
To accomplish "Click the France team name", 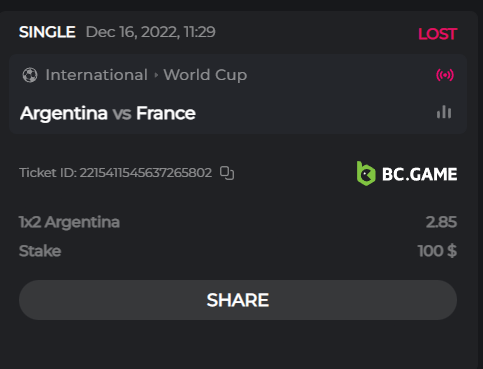I will pos(166,113).
